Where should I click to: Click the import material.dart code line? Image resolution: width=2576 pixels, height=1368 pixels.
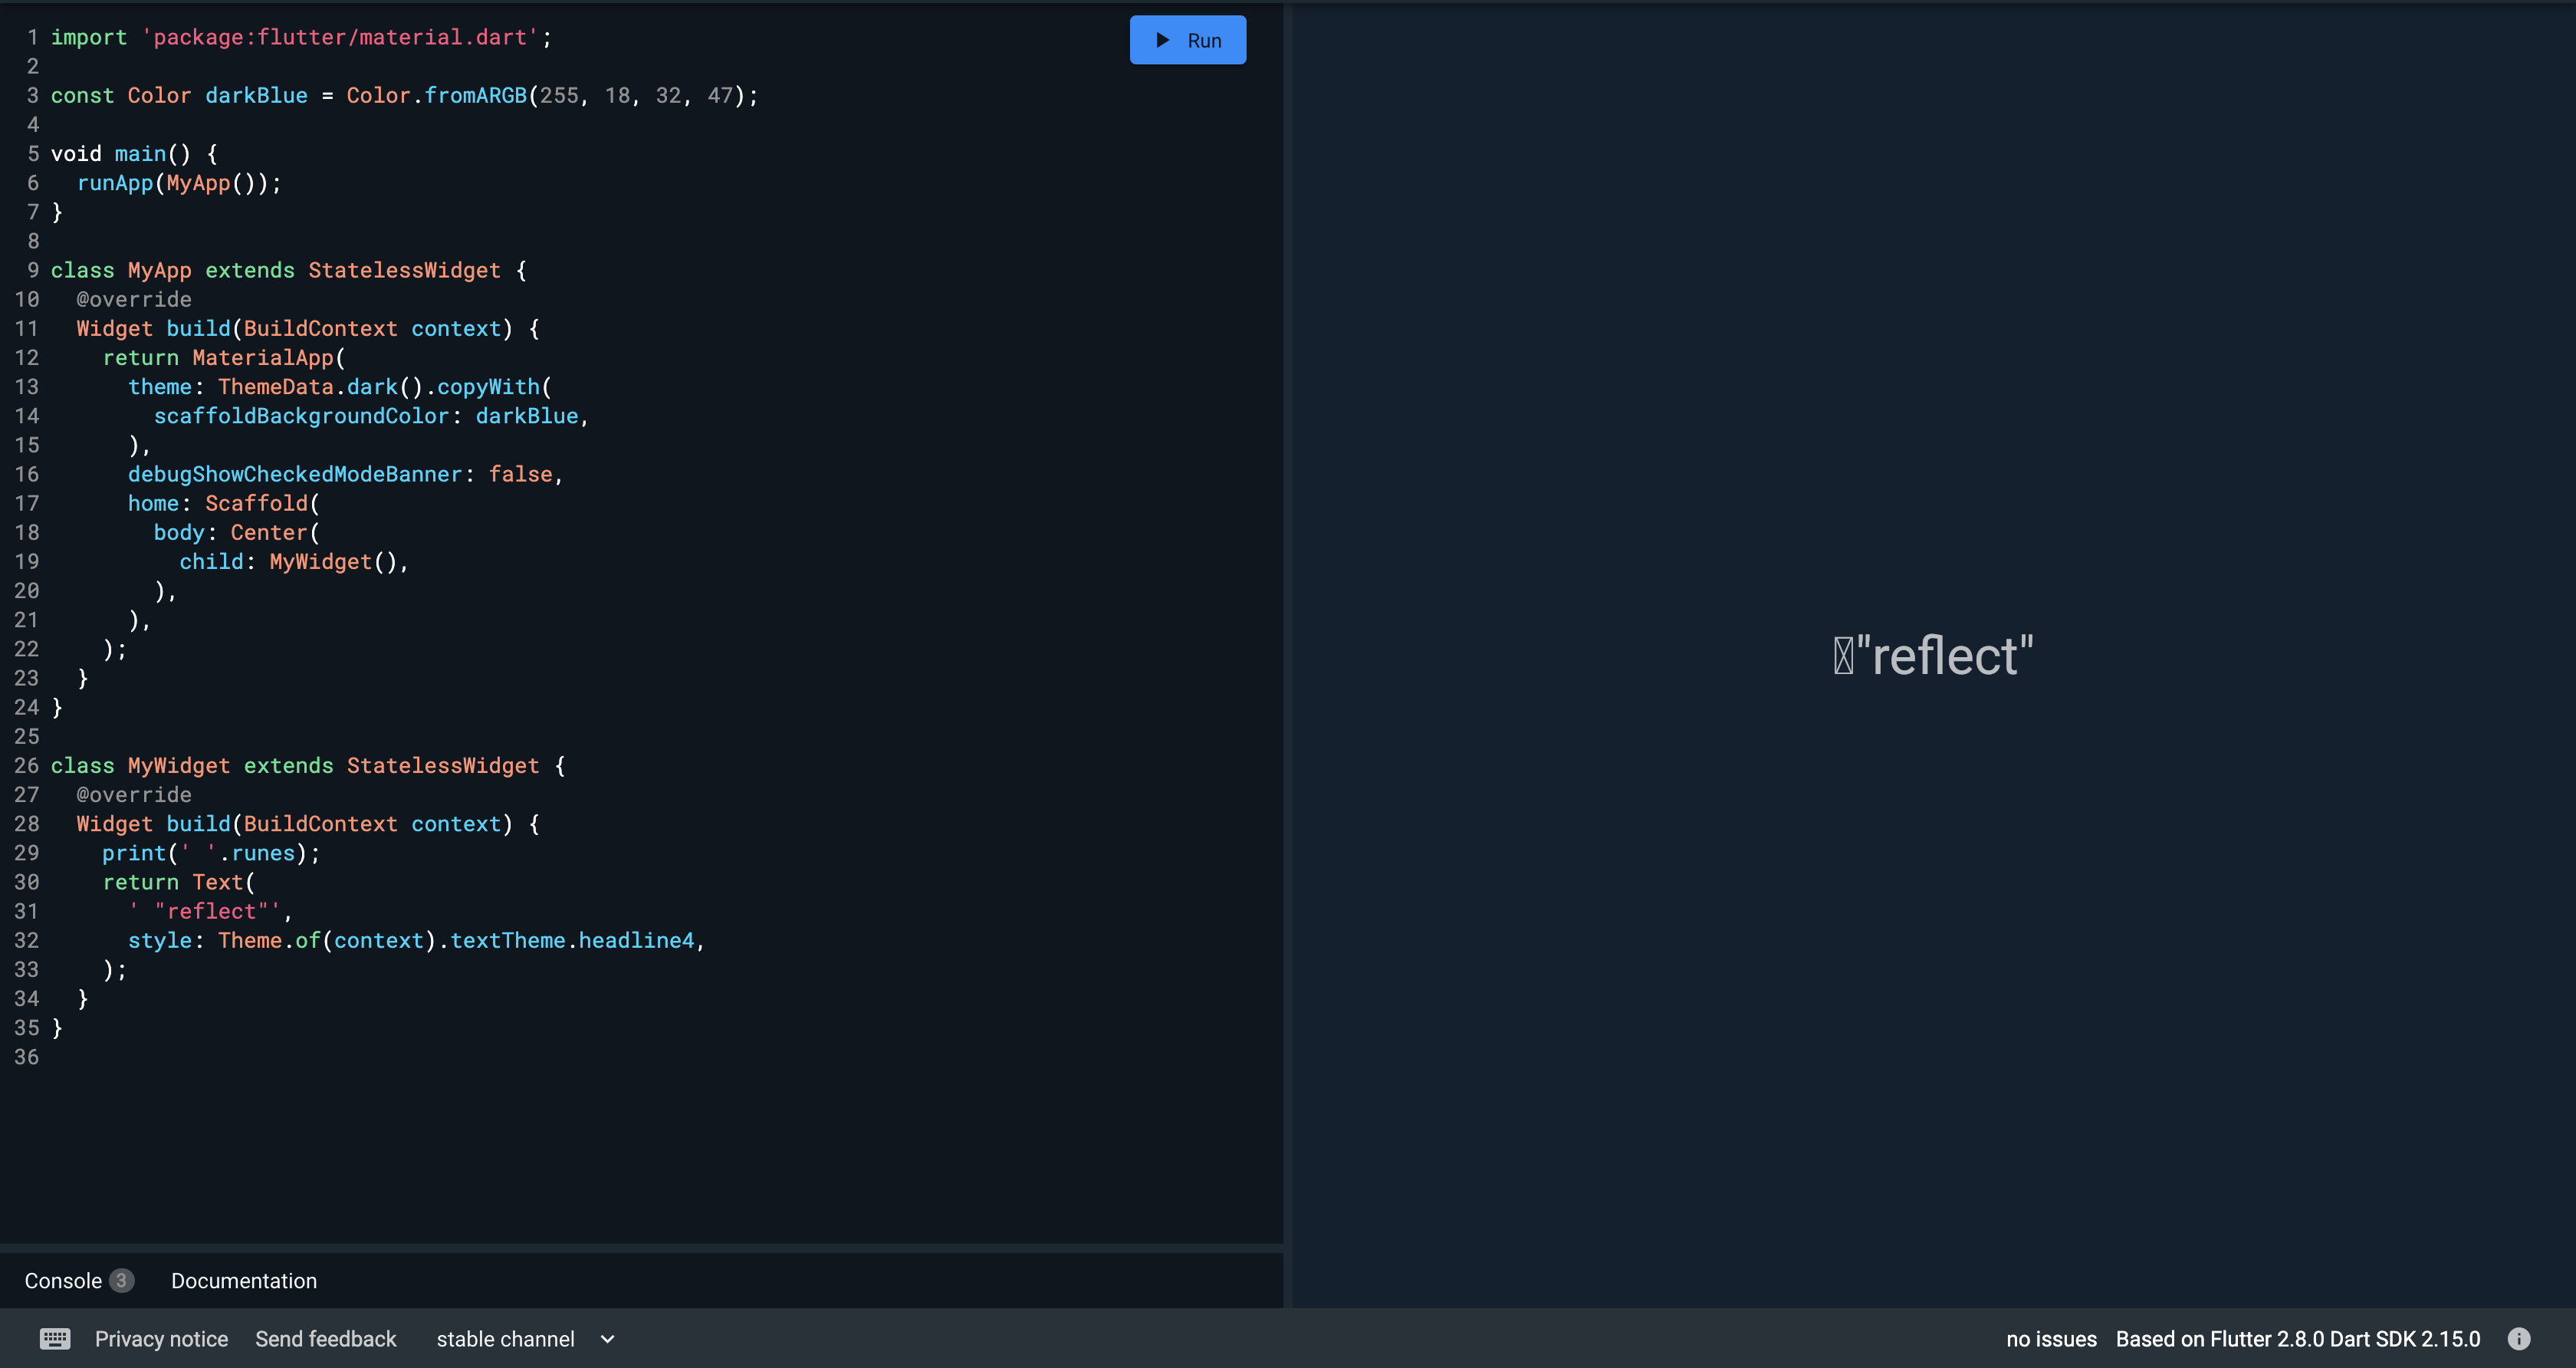[301, 37]
